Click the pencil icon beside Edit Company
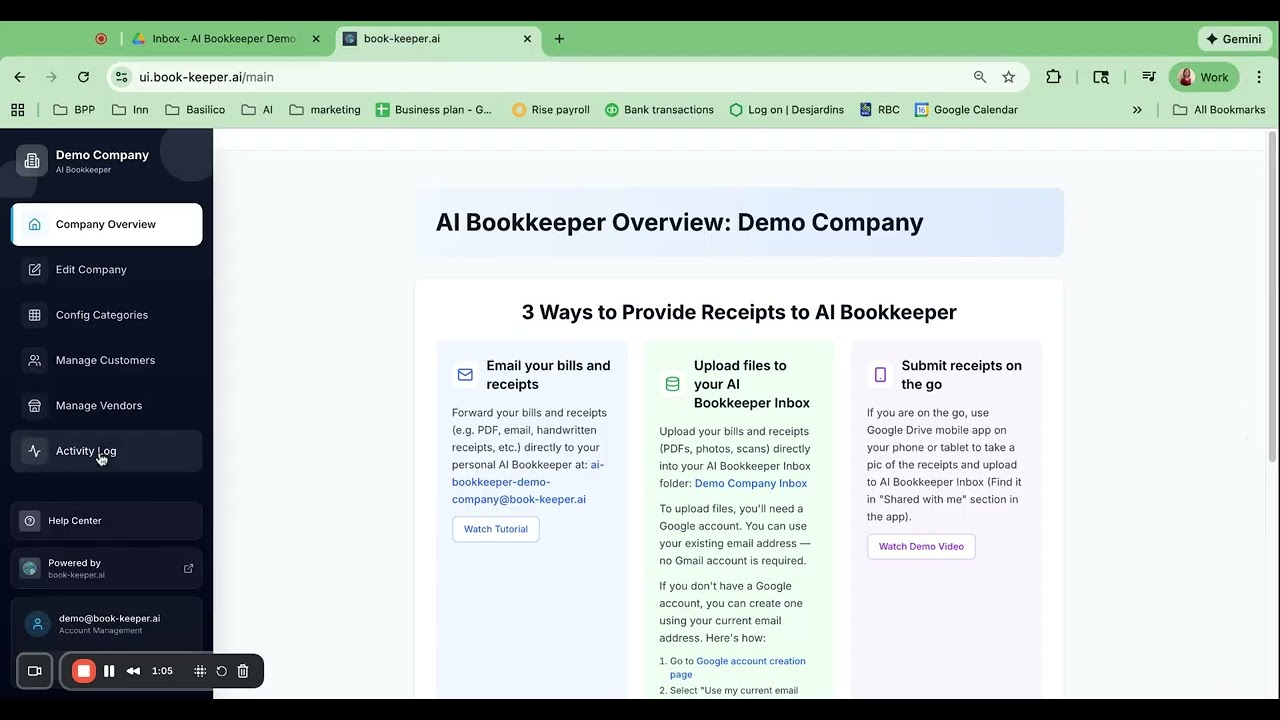The height and width of the screenshot is (720, 1280). pos(35,269)
